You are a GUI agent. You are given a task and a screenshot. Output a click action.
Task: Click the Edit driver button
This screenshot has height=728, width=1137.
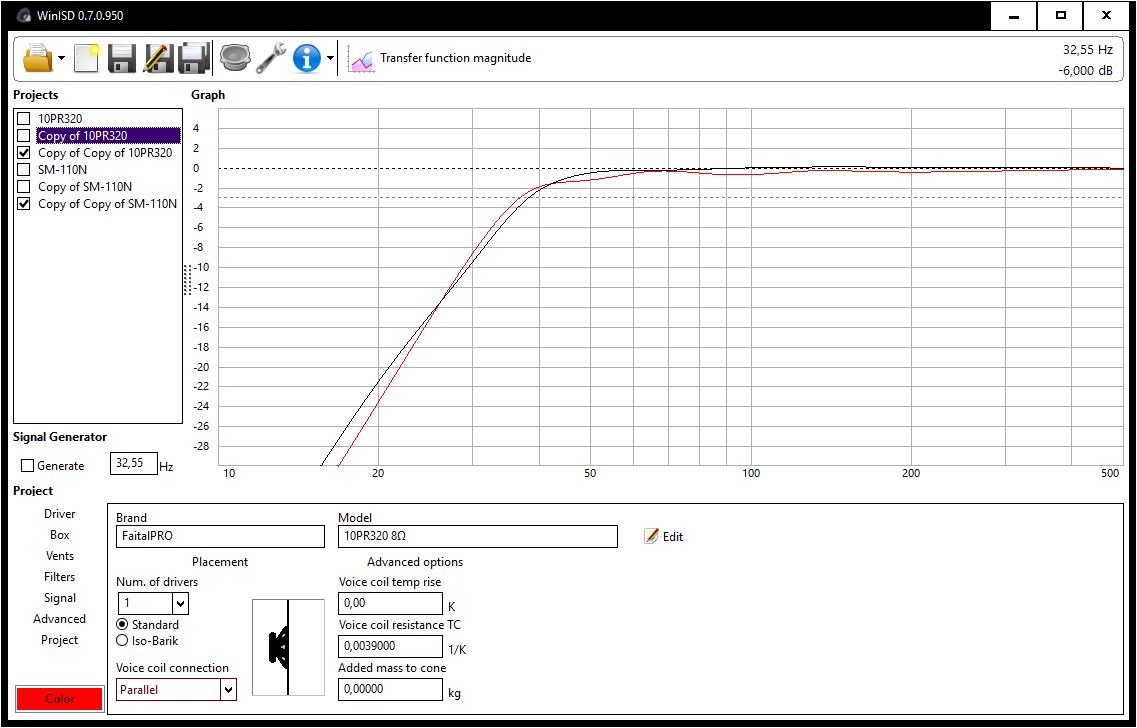pos(663,537)
